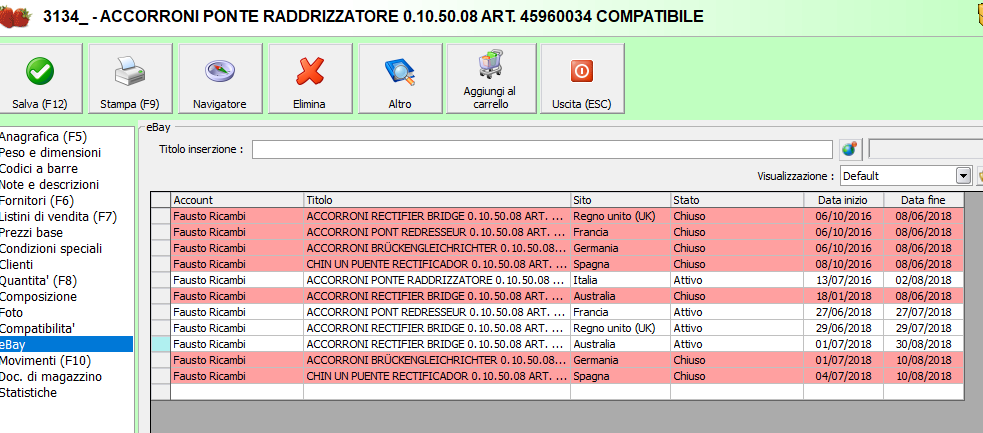The image size is (983, 433).
Task: Click the Titolo inserzione text field
Action: (542, 149)
